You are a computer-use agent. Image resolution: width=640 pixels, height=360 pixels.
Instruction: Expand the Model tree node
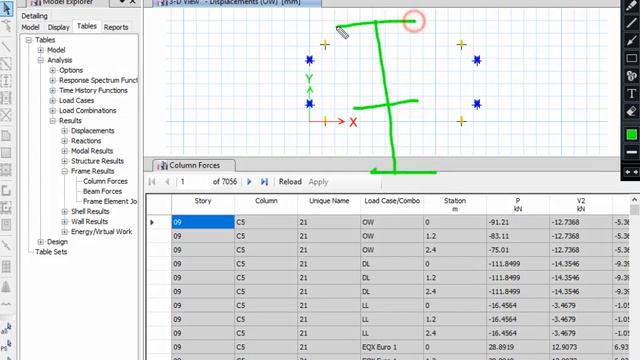[40, 50]
